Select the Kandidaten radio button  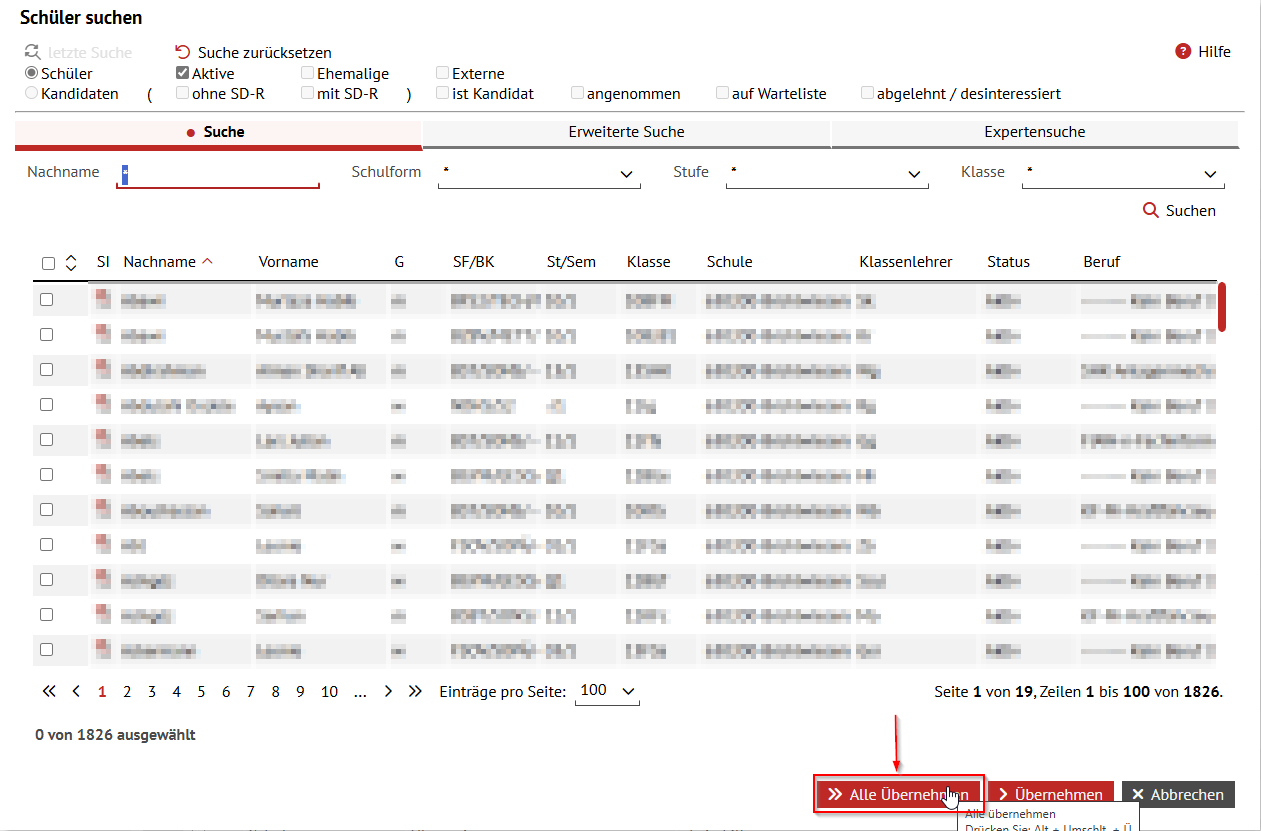coord(30,93)
